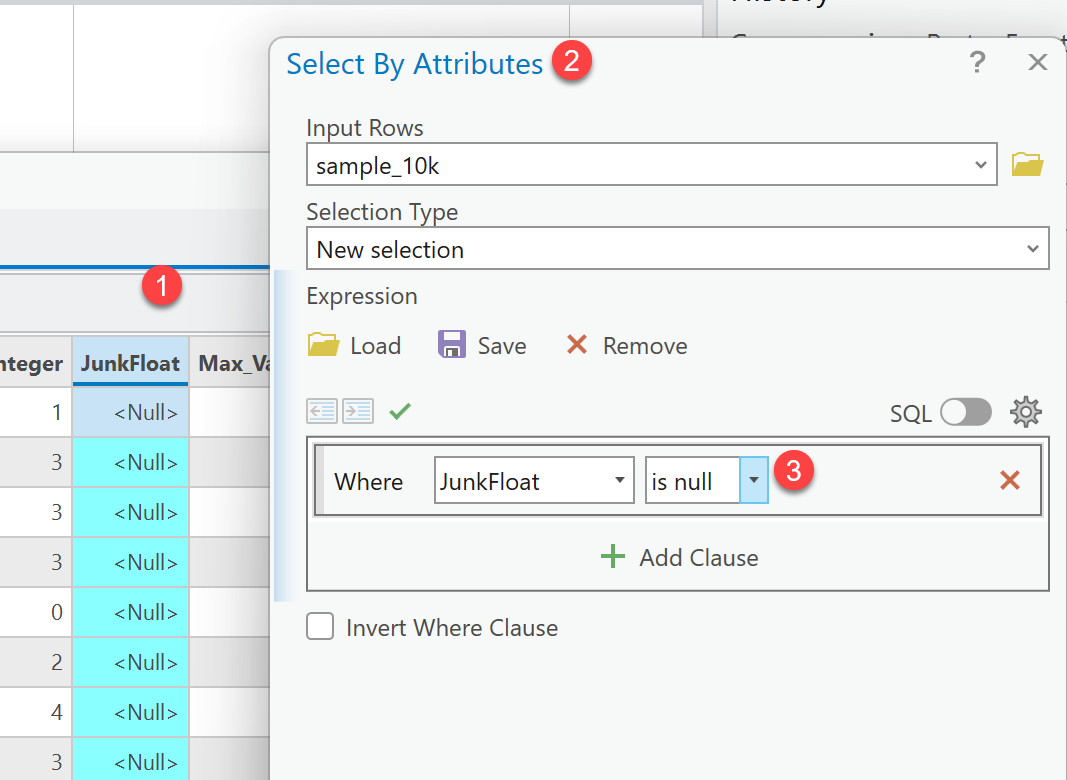Open the help question mark icon
Image resolution: width=1067 pixels, height=780 pixels.
click(x=978, y=63)
